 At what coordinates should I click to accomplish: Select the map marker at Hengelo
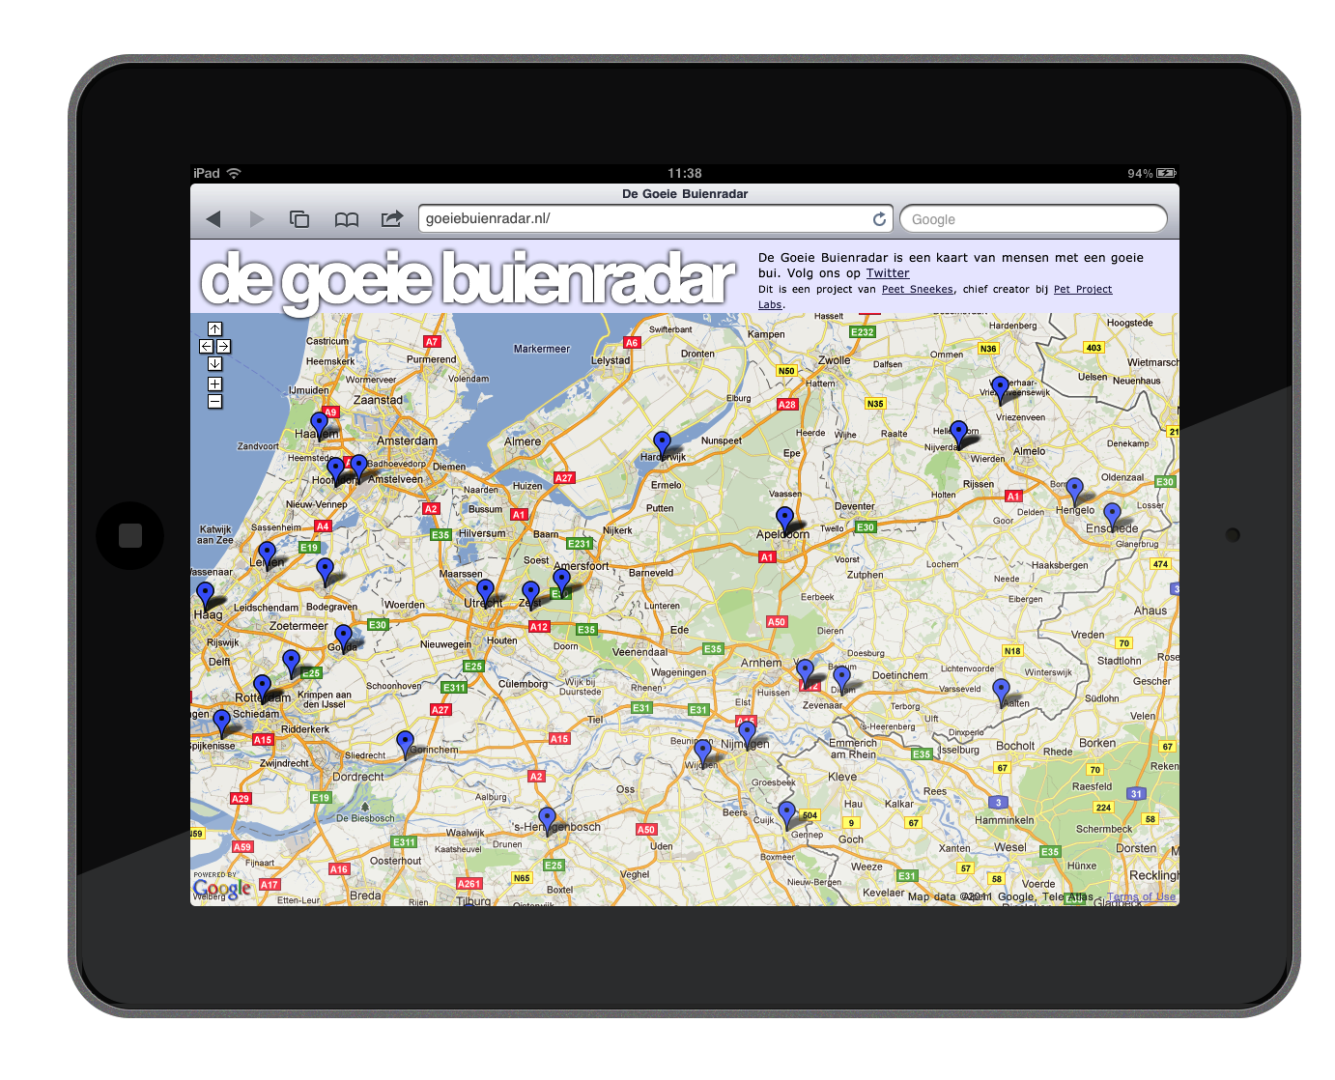1075,491
